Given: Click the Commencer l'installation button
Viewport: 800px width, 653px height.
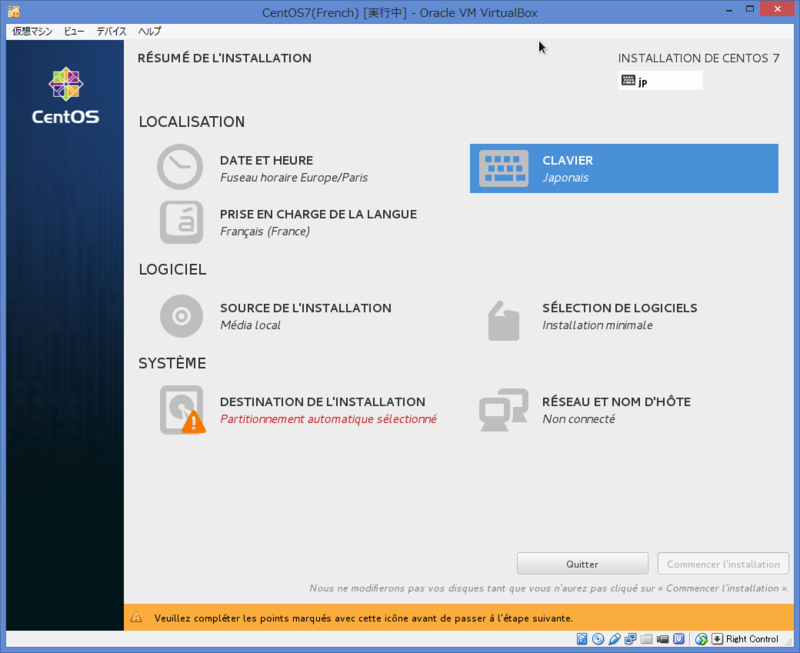Looking at the screenshot, I should pyautogui.click(x=723, y=563).
